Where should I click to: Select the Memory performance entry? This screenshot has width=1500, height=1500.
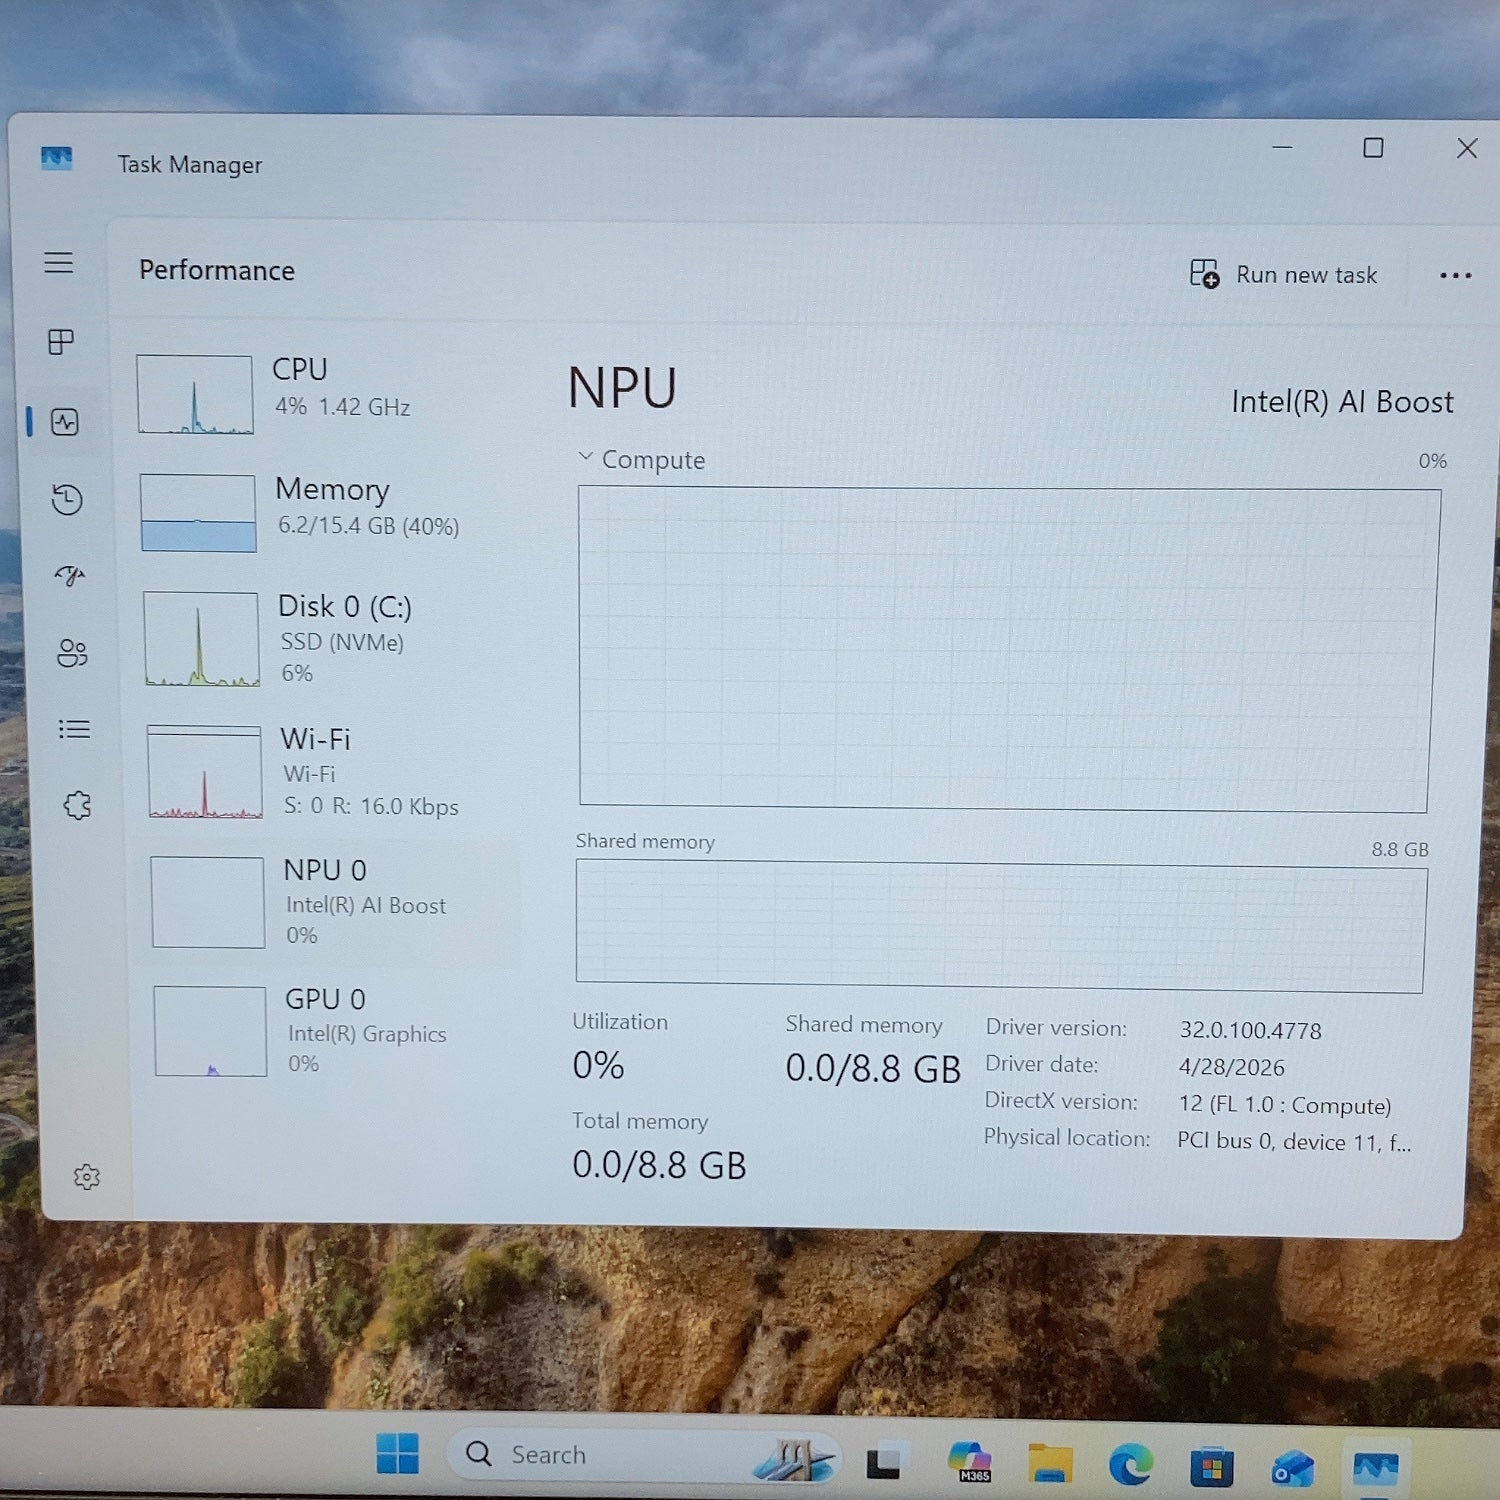click(x=327, y=512)
